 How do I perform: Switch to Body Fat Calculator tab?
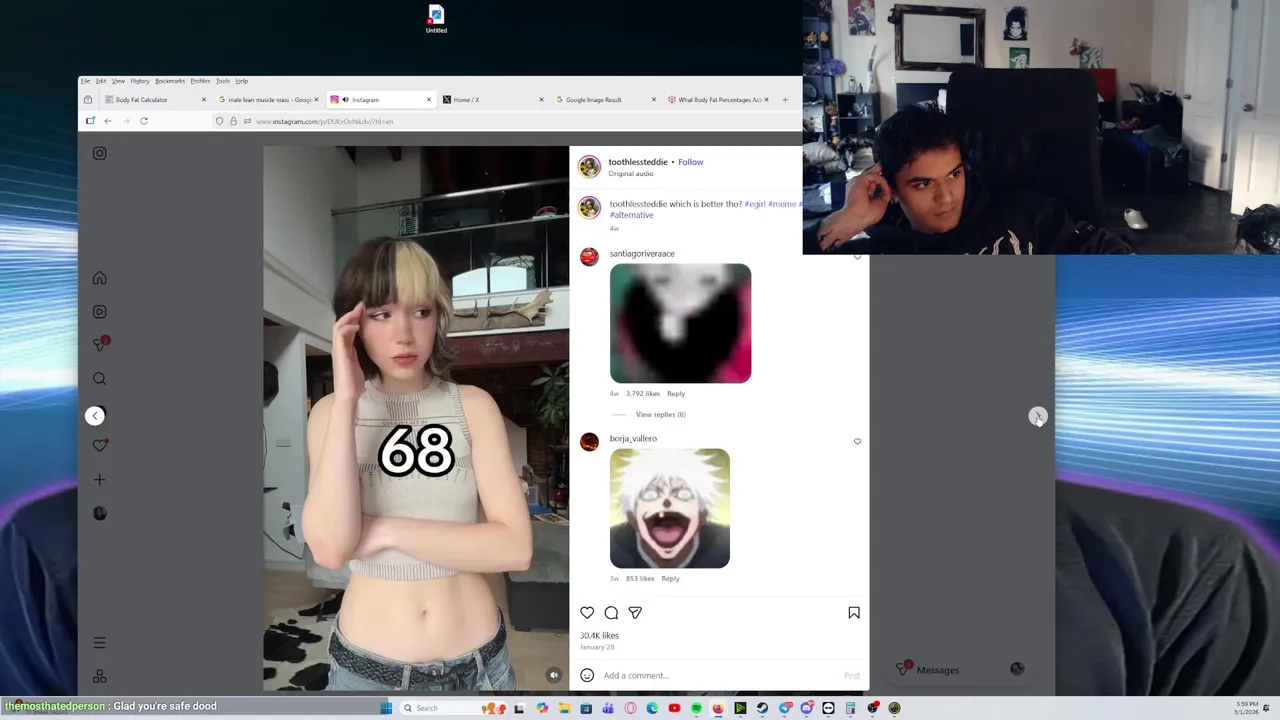pos(155,100)
